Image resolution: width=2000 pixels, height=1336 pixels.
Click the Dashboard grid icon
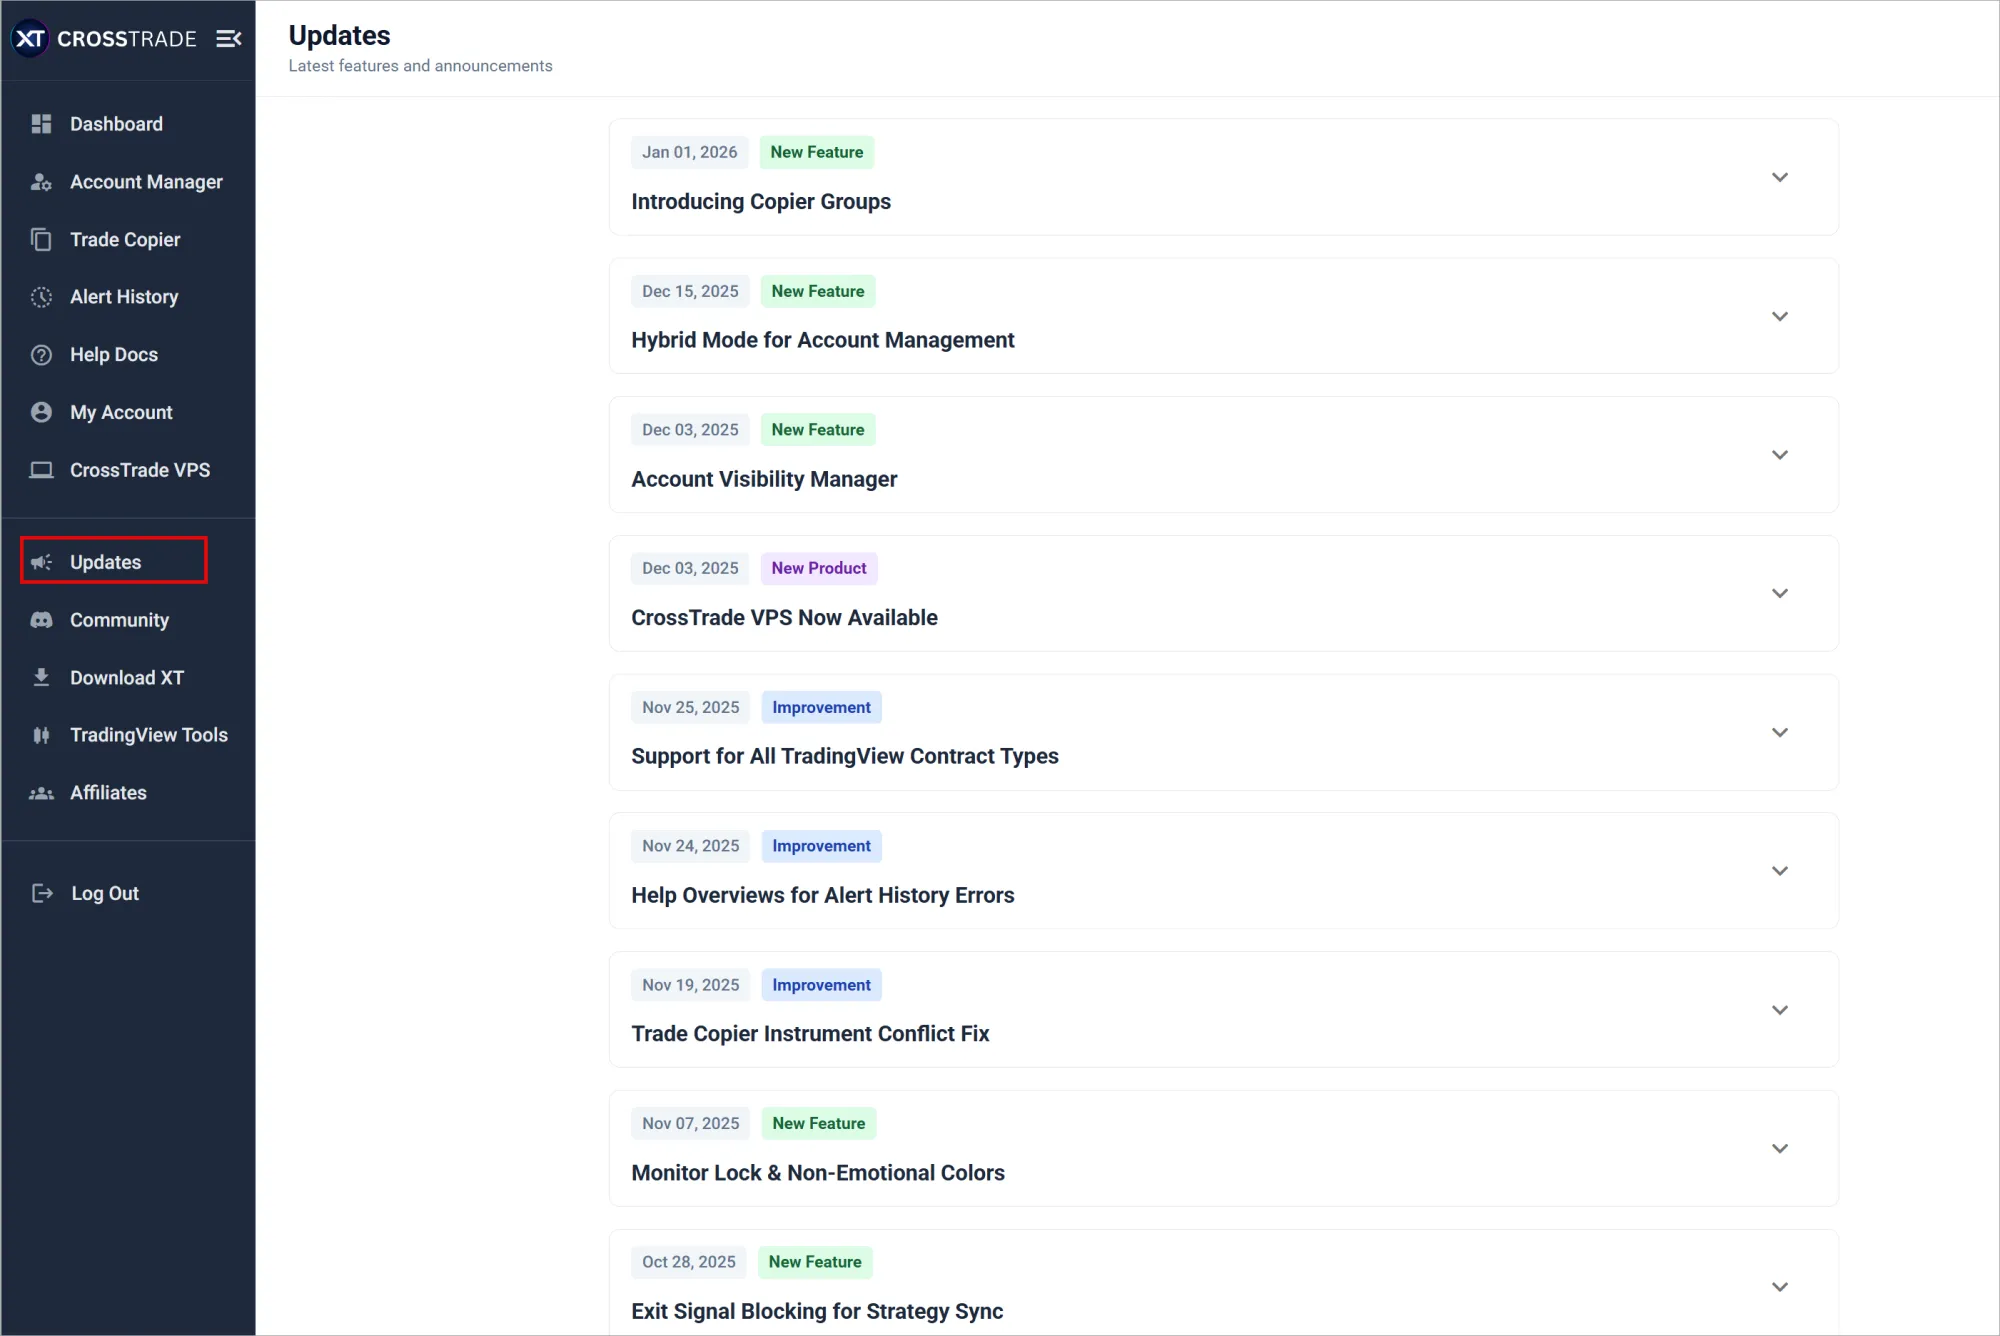tap(41, 124)
